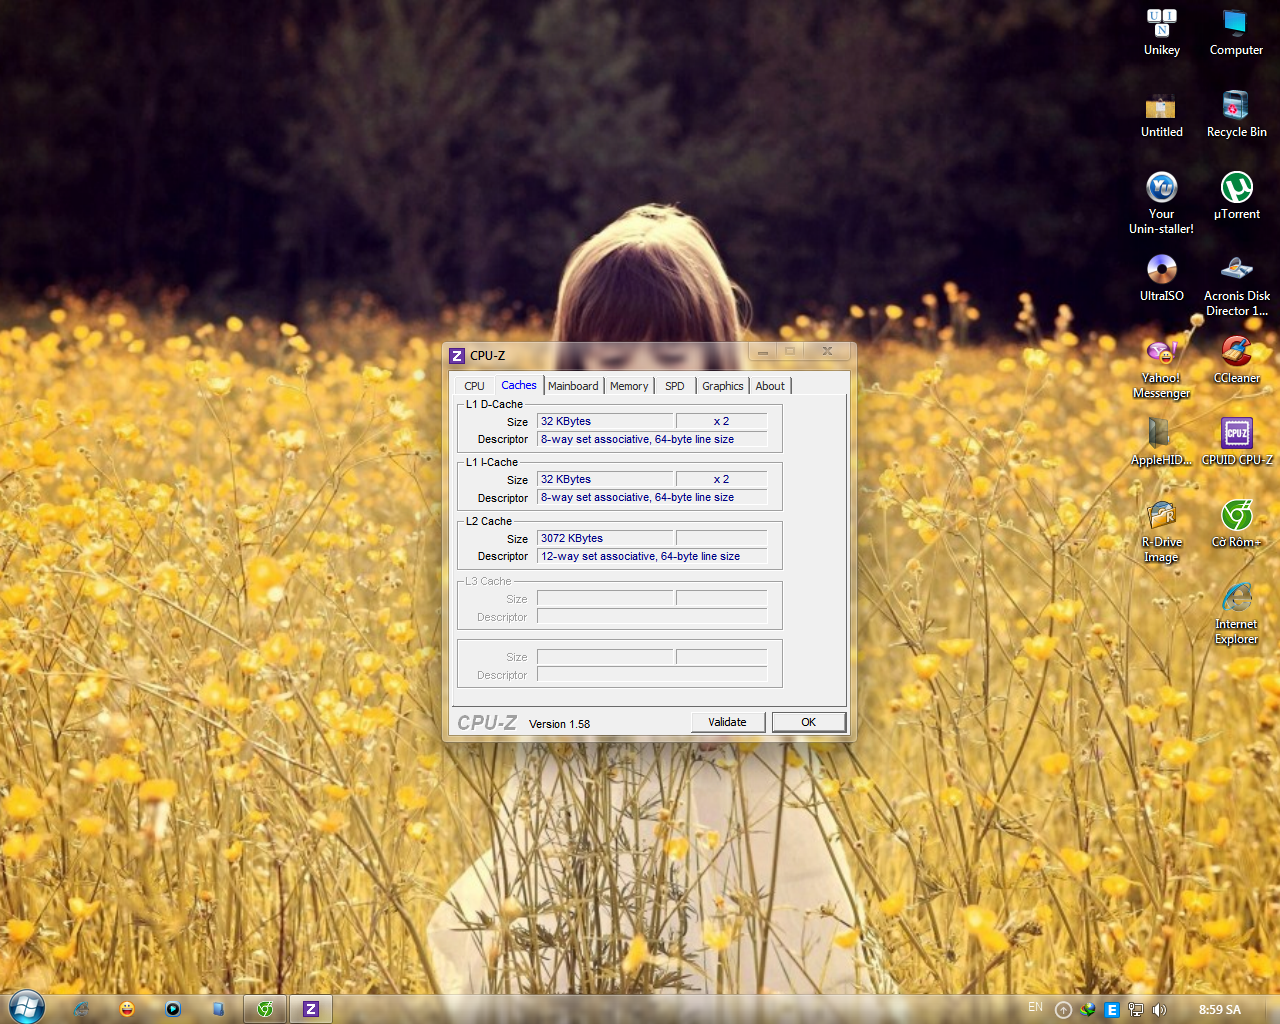Select the Your Unin-staller! icon
This screenshot has width=1280, height=1024.
(x=1161, y=203)
